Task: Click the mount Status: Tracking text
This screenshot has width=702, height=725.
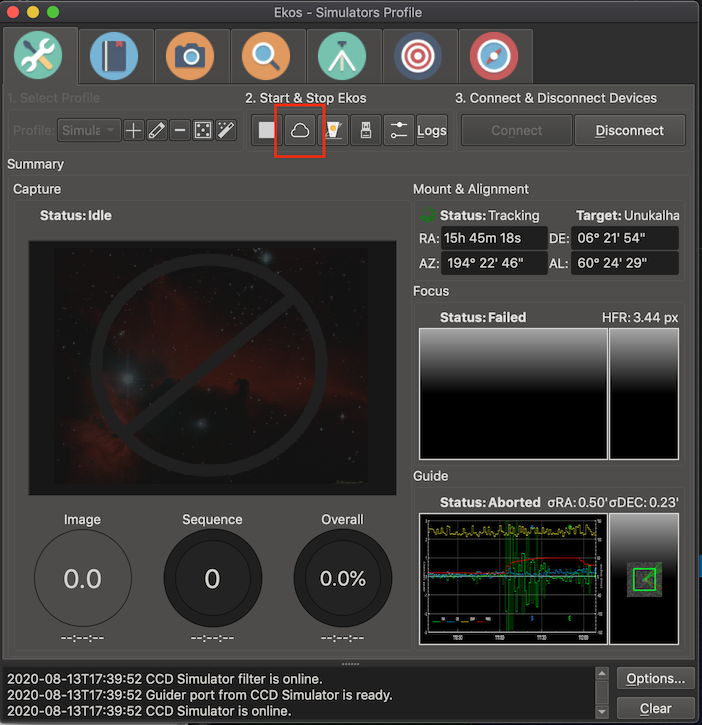Action: click(489, 215)
